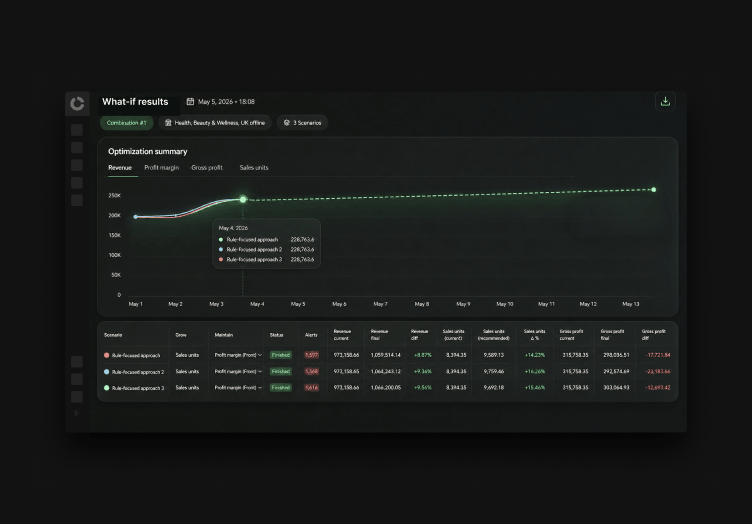Click the Alerts column header
Screen dimensions: 752x524
pos(311,335)
